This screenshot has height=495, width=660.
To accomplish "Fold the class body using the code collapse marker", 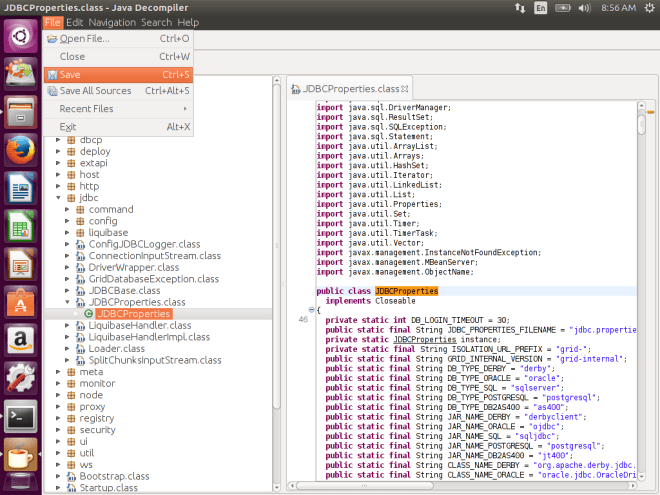I will [x=311, y=308].
